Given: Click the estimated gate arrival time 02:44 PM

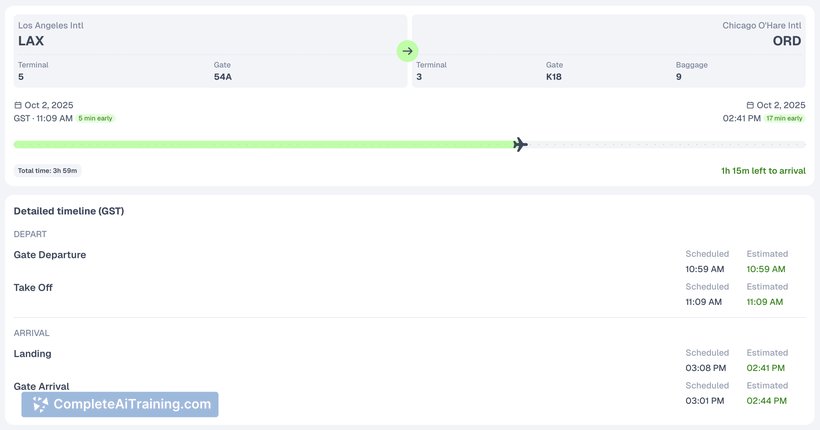Looking at the screenshot, I should point(766,400).
